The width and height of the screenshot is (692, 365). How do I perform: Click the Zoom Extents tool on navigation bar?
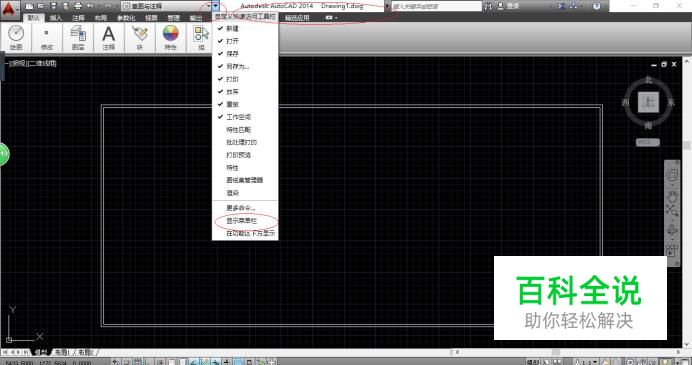(x=672, y=211)
